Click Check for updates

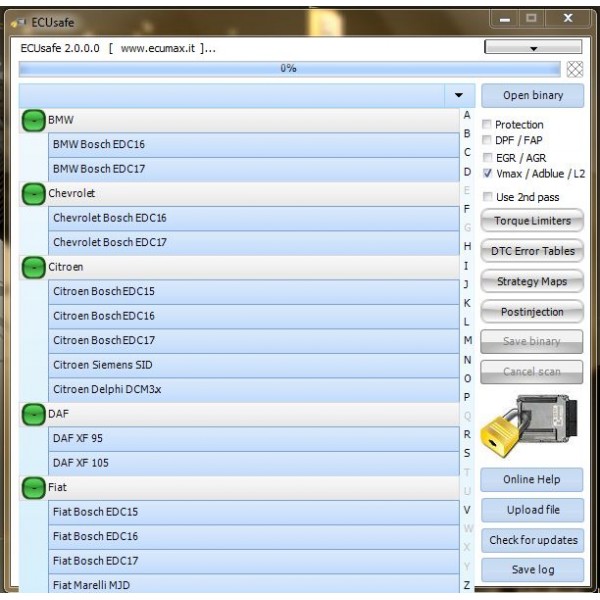tap(533, 540)
